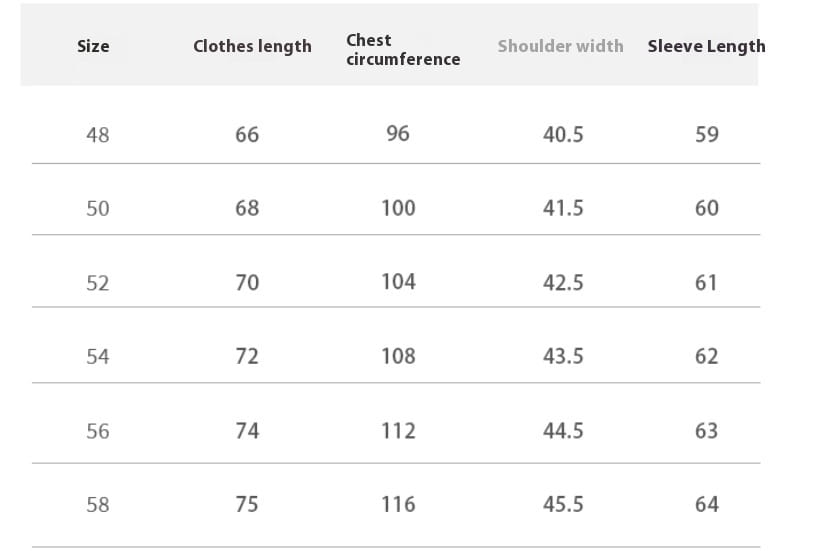This screenshot has width=819, height=551.
Task: Select the greyed Shoulder width header
Action: tap(560, 46)
